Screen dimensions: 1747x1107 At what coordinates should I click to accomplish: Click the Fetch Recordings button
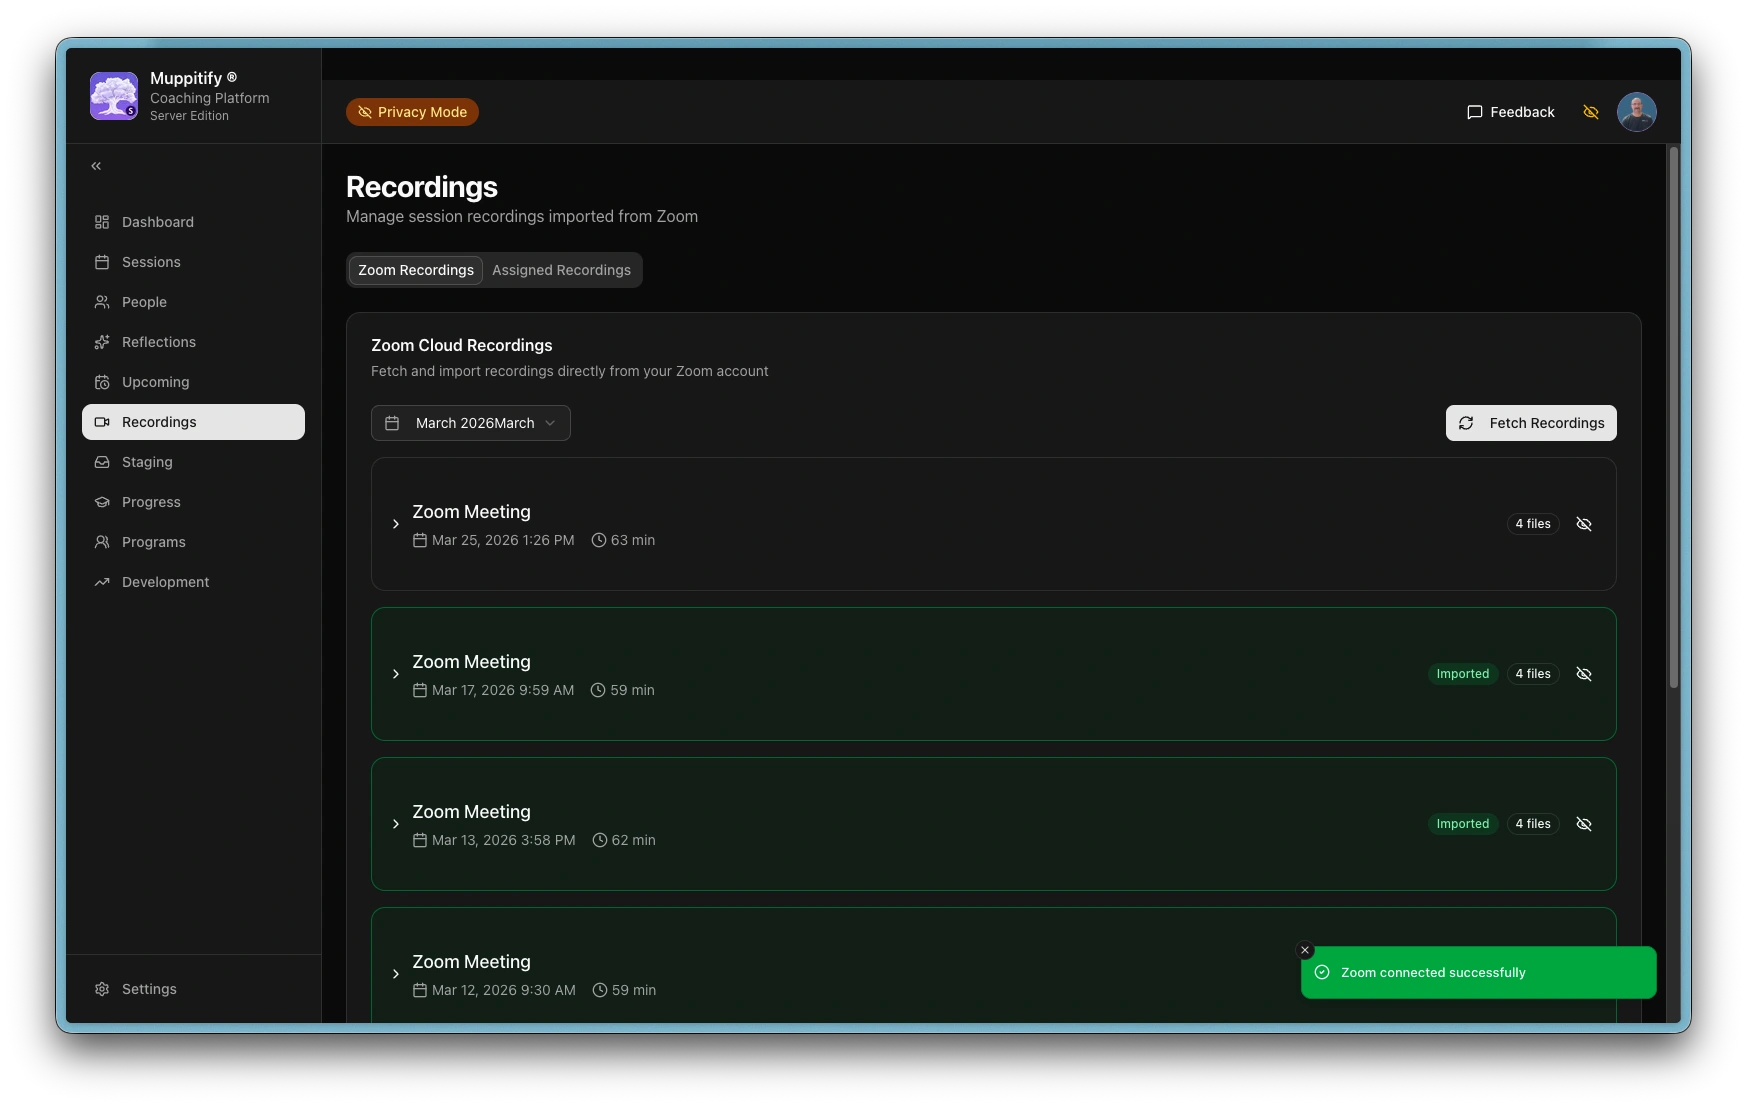1530,423
